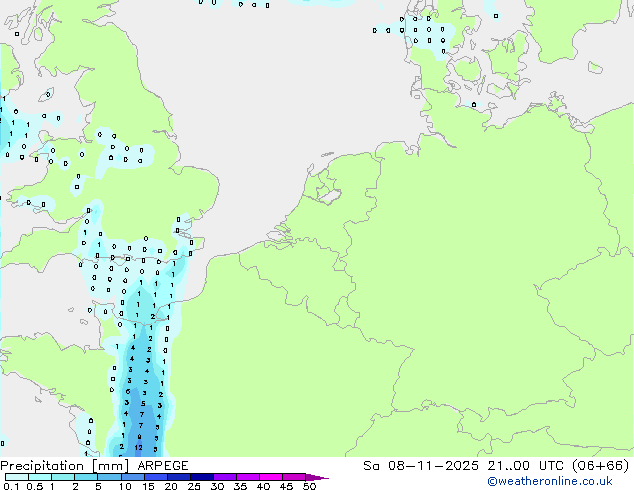Select the legend label "35"
The height and width of the screenshot is (490, 634).
point(240,486)
